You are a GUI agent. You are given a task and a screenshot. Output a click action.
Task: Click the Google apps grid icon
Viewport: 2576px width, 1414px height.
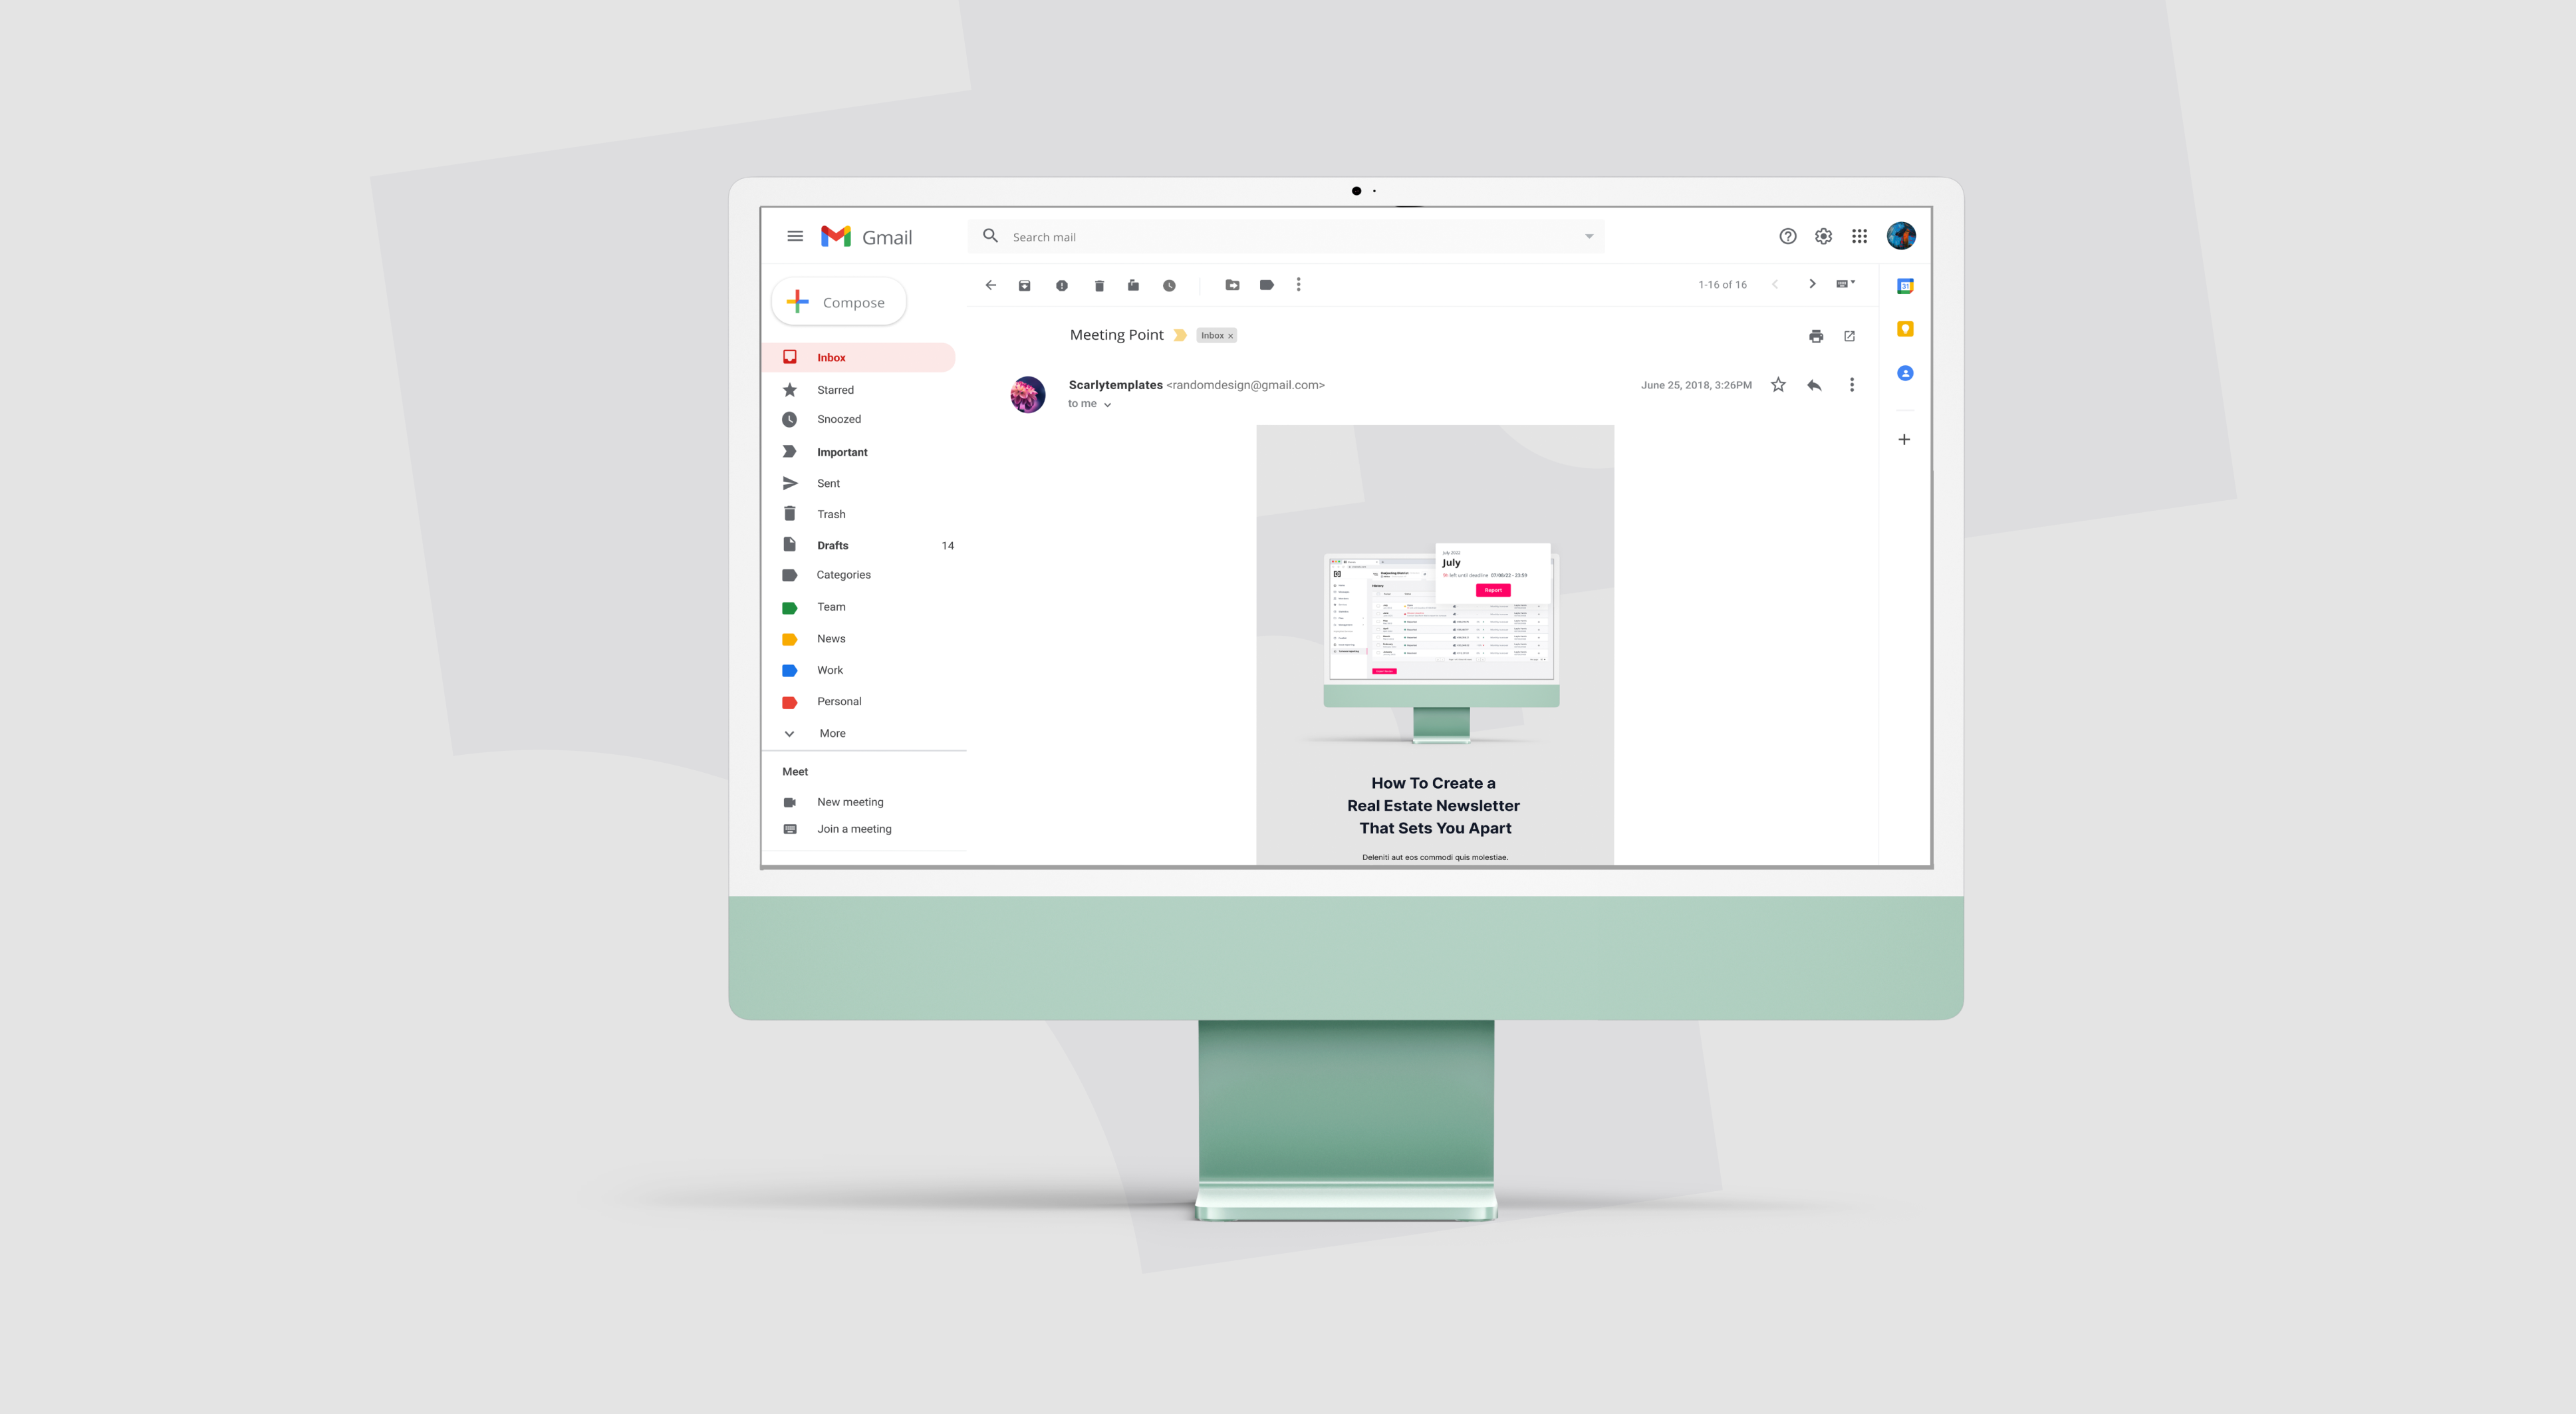coord(1859,235)
